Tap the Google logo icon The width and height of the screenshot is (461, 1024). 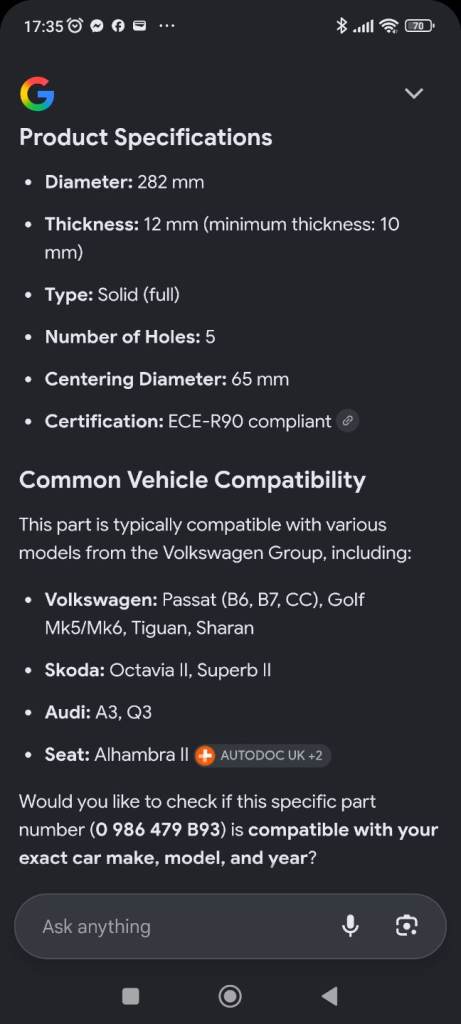[37, 93]
